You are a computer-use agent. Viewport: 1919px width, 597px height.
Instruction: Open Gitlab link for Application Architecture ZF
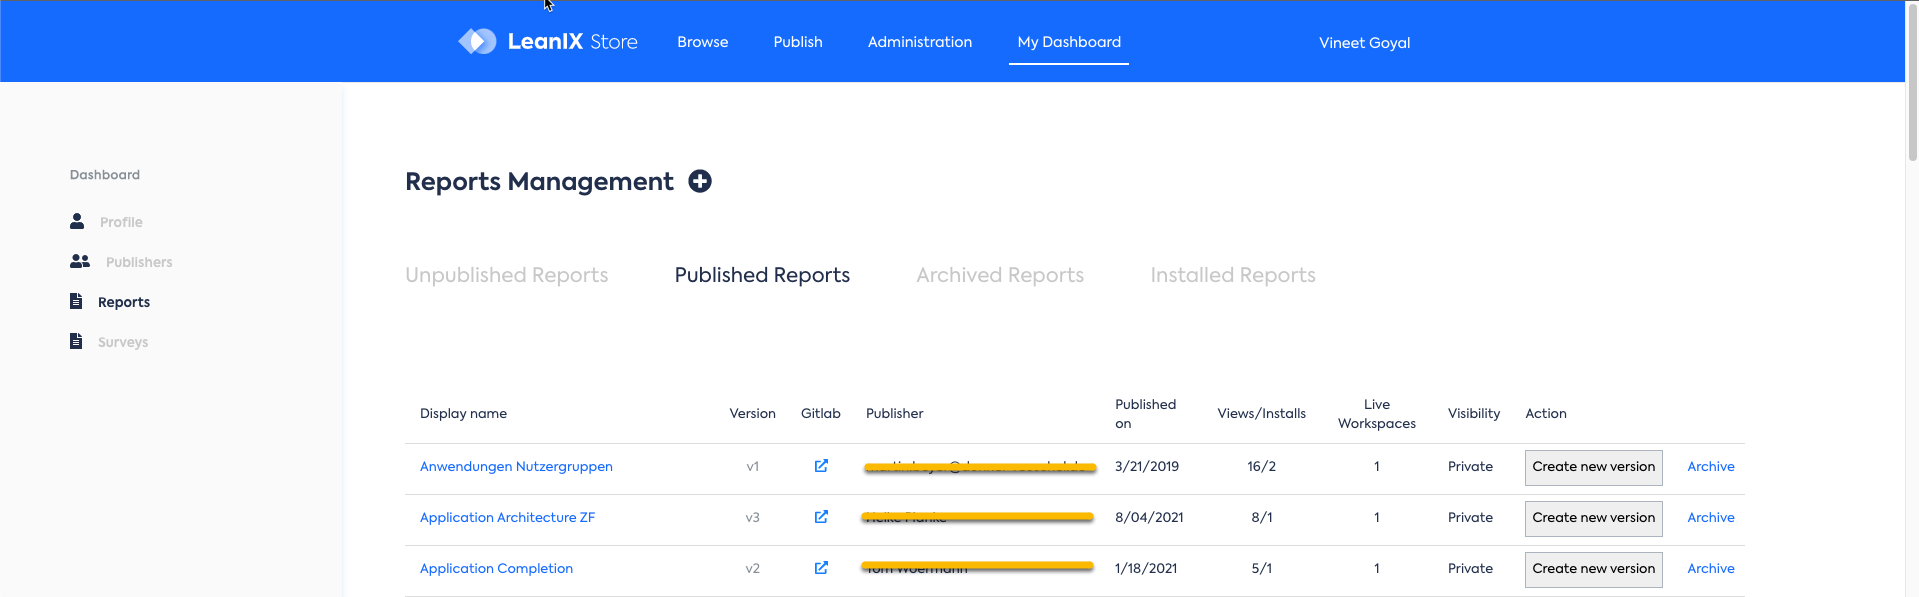click(821, 517)
